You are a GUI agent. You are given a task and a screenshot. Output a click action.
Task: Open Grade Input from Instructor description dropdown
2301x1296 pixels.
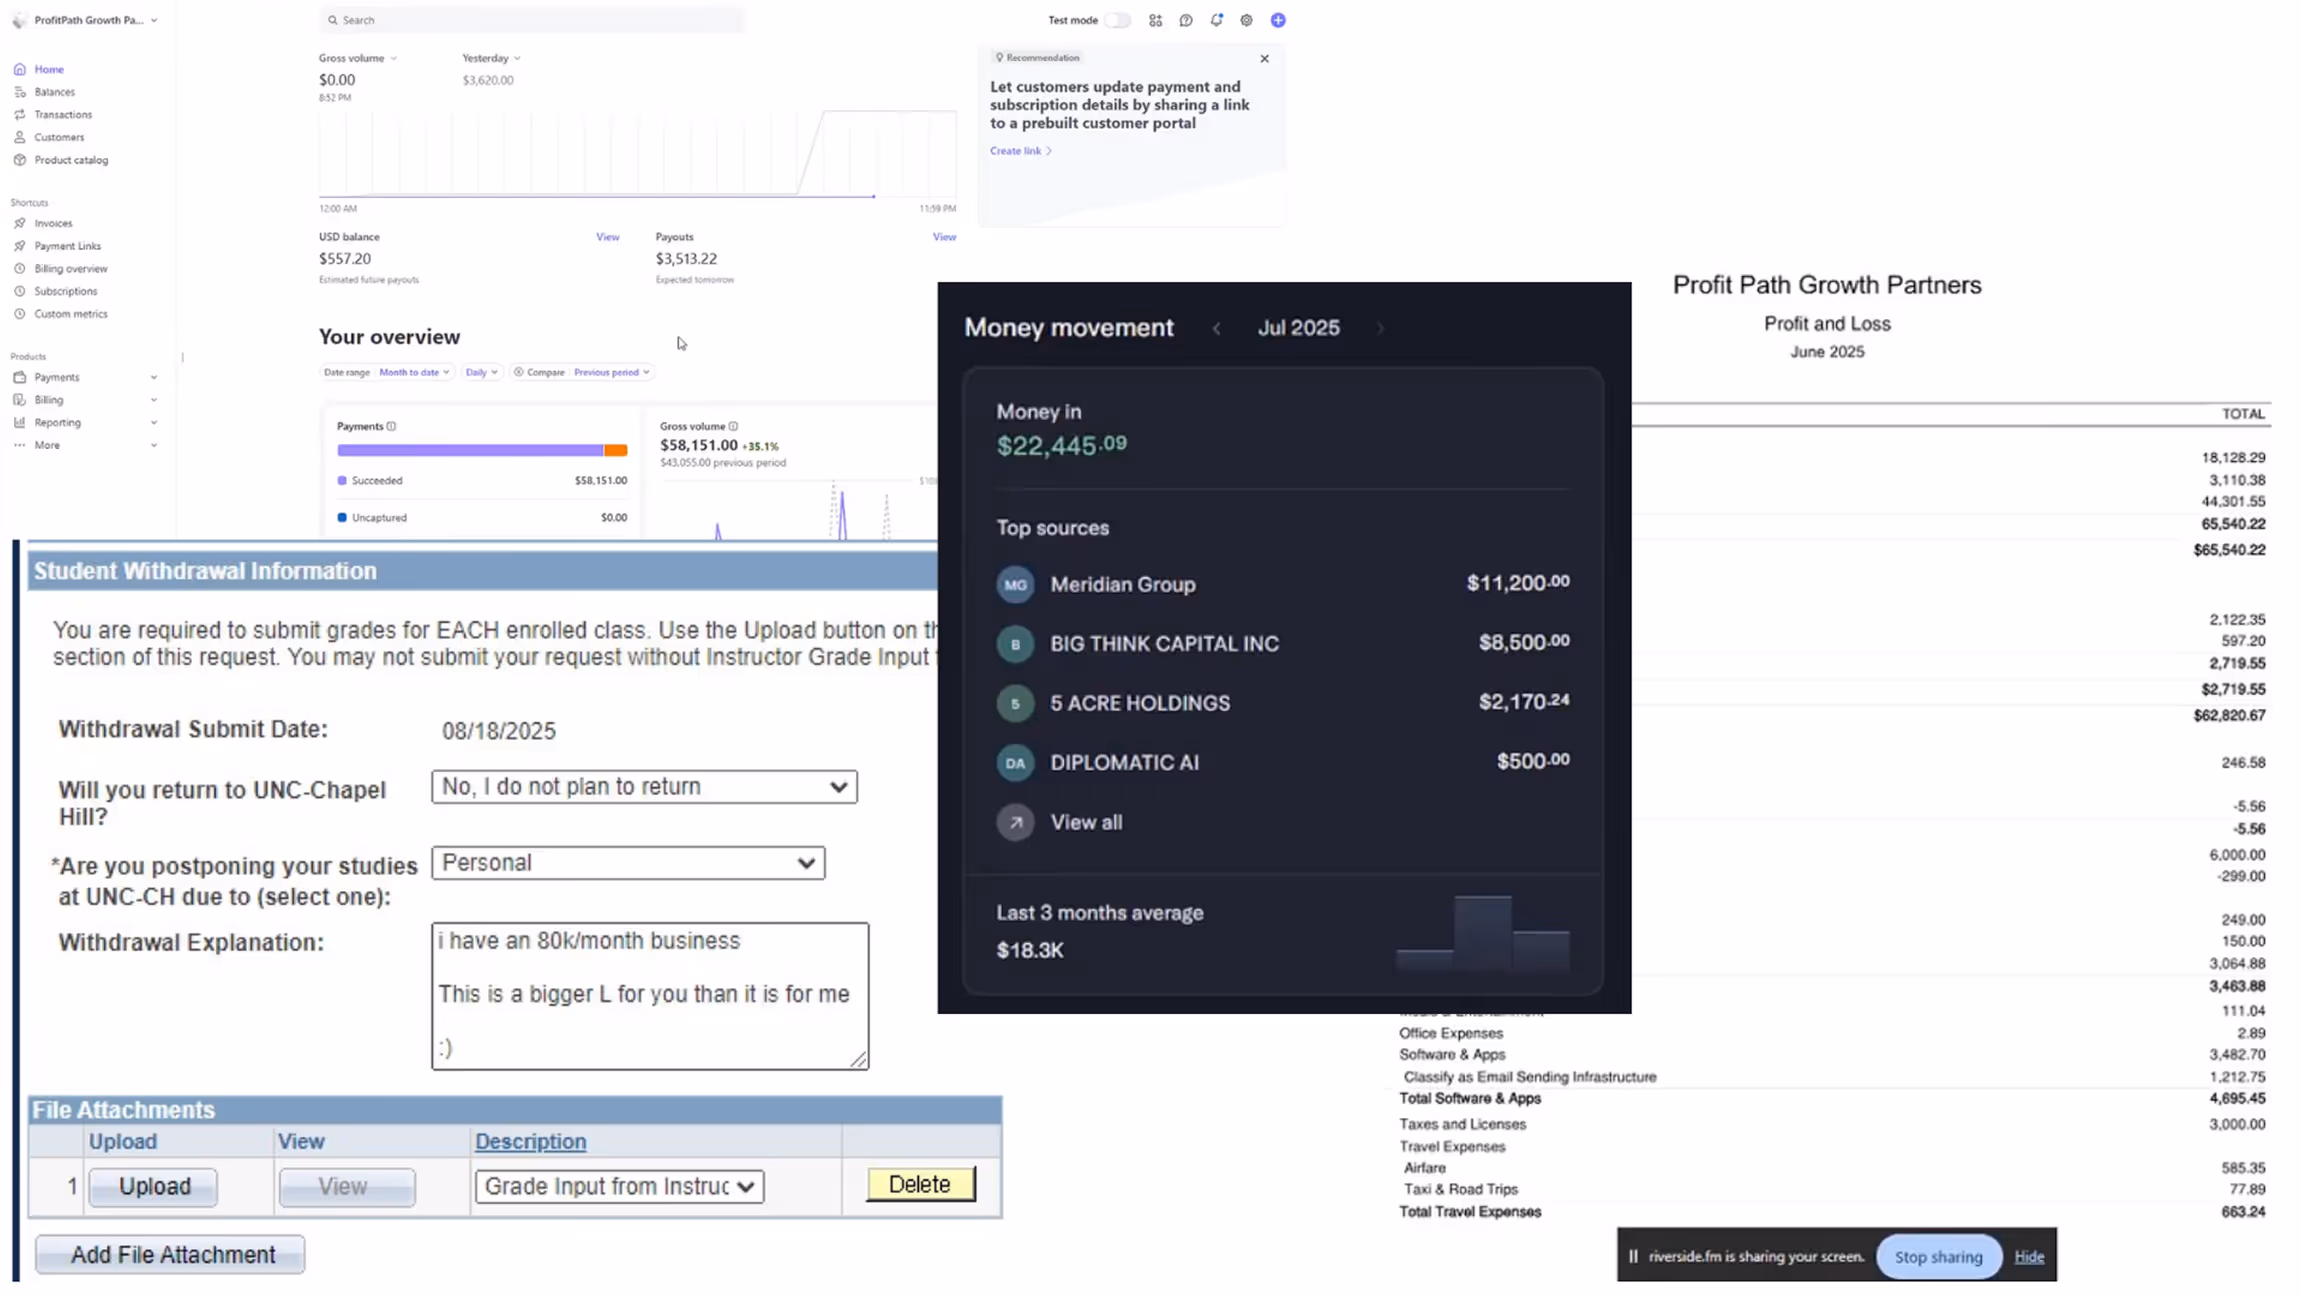619,1186
